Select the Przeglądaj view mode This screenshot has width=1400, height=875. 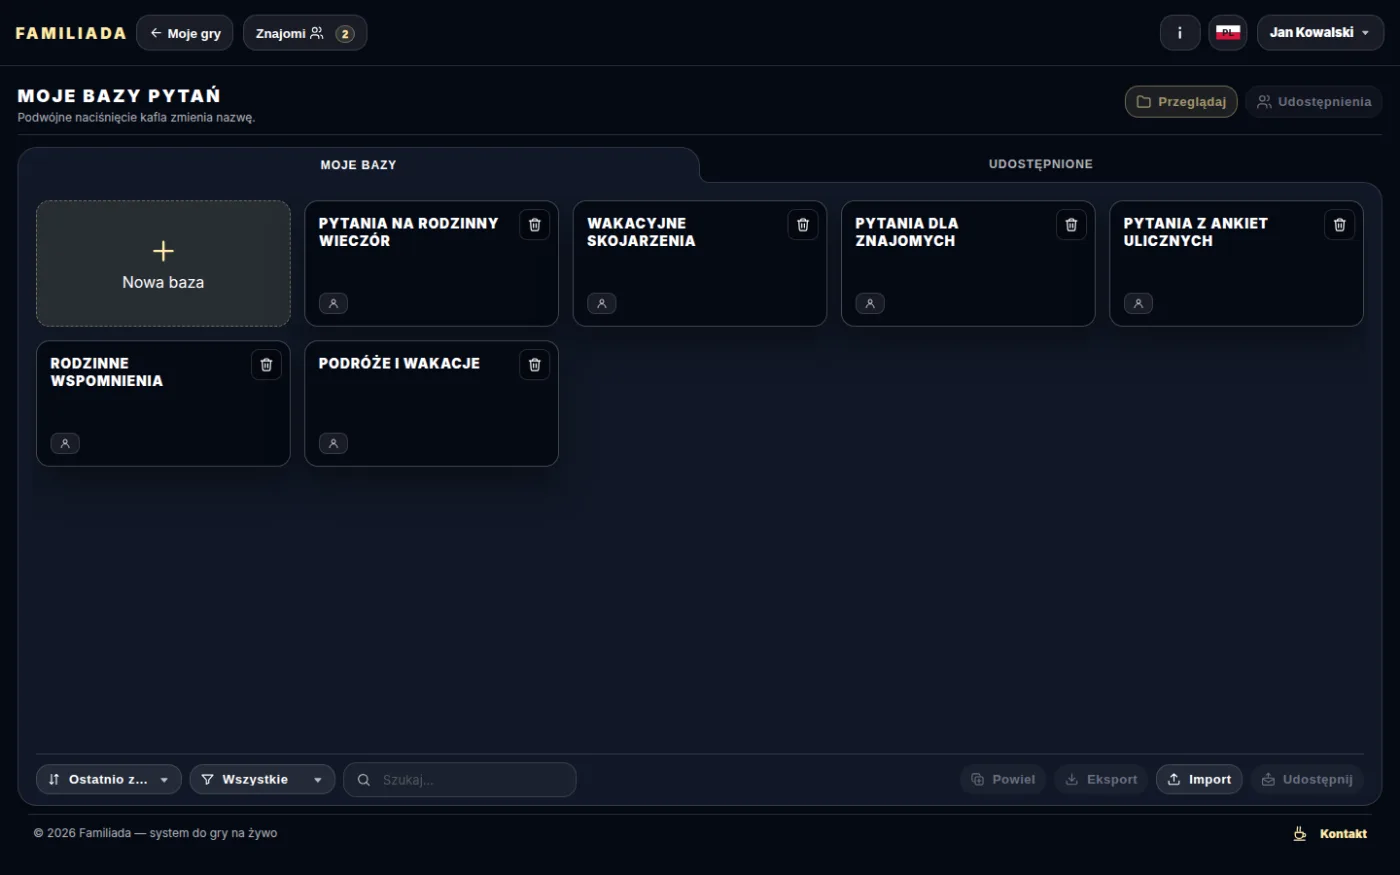tap(1181, 102)
